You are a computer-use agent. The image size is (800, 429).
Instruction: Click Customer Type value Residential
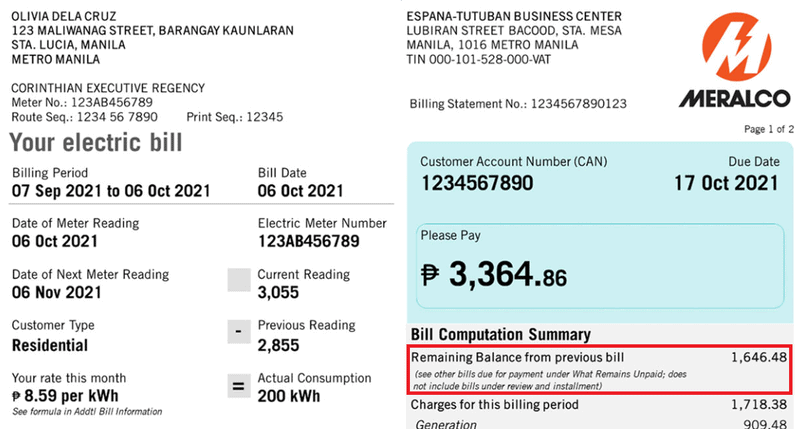pyautogui.click(x=50, y=345)
